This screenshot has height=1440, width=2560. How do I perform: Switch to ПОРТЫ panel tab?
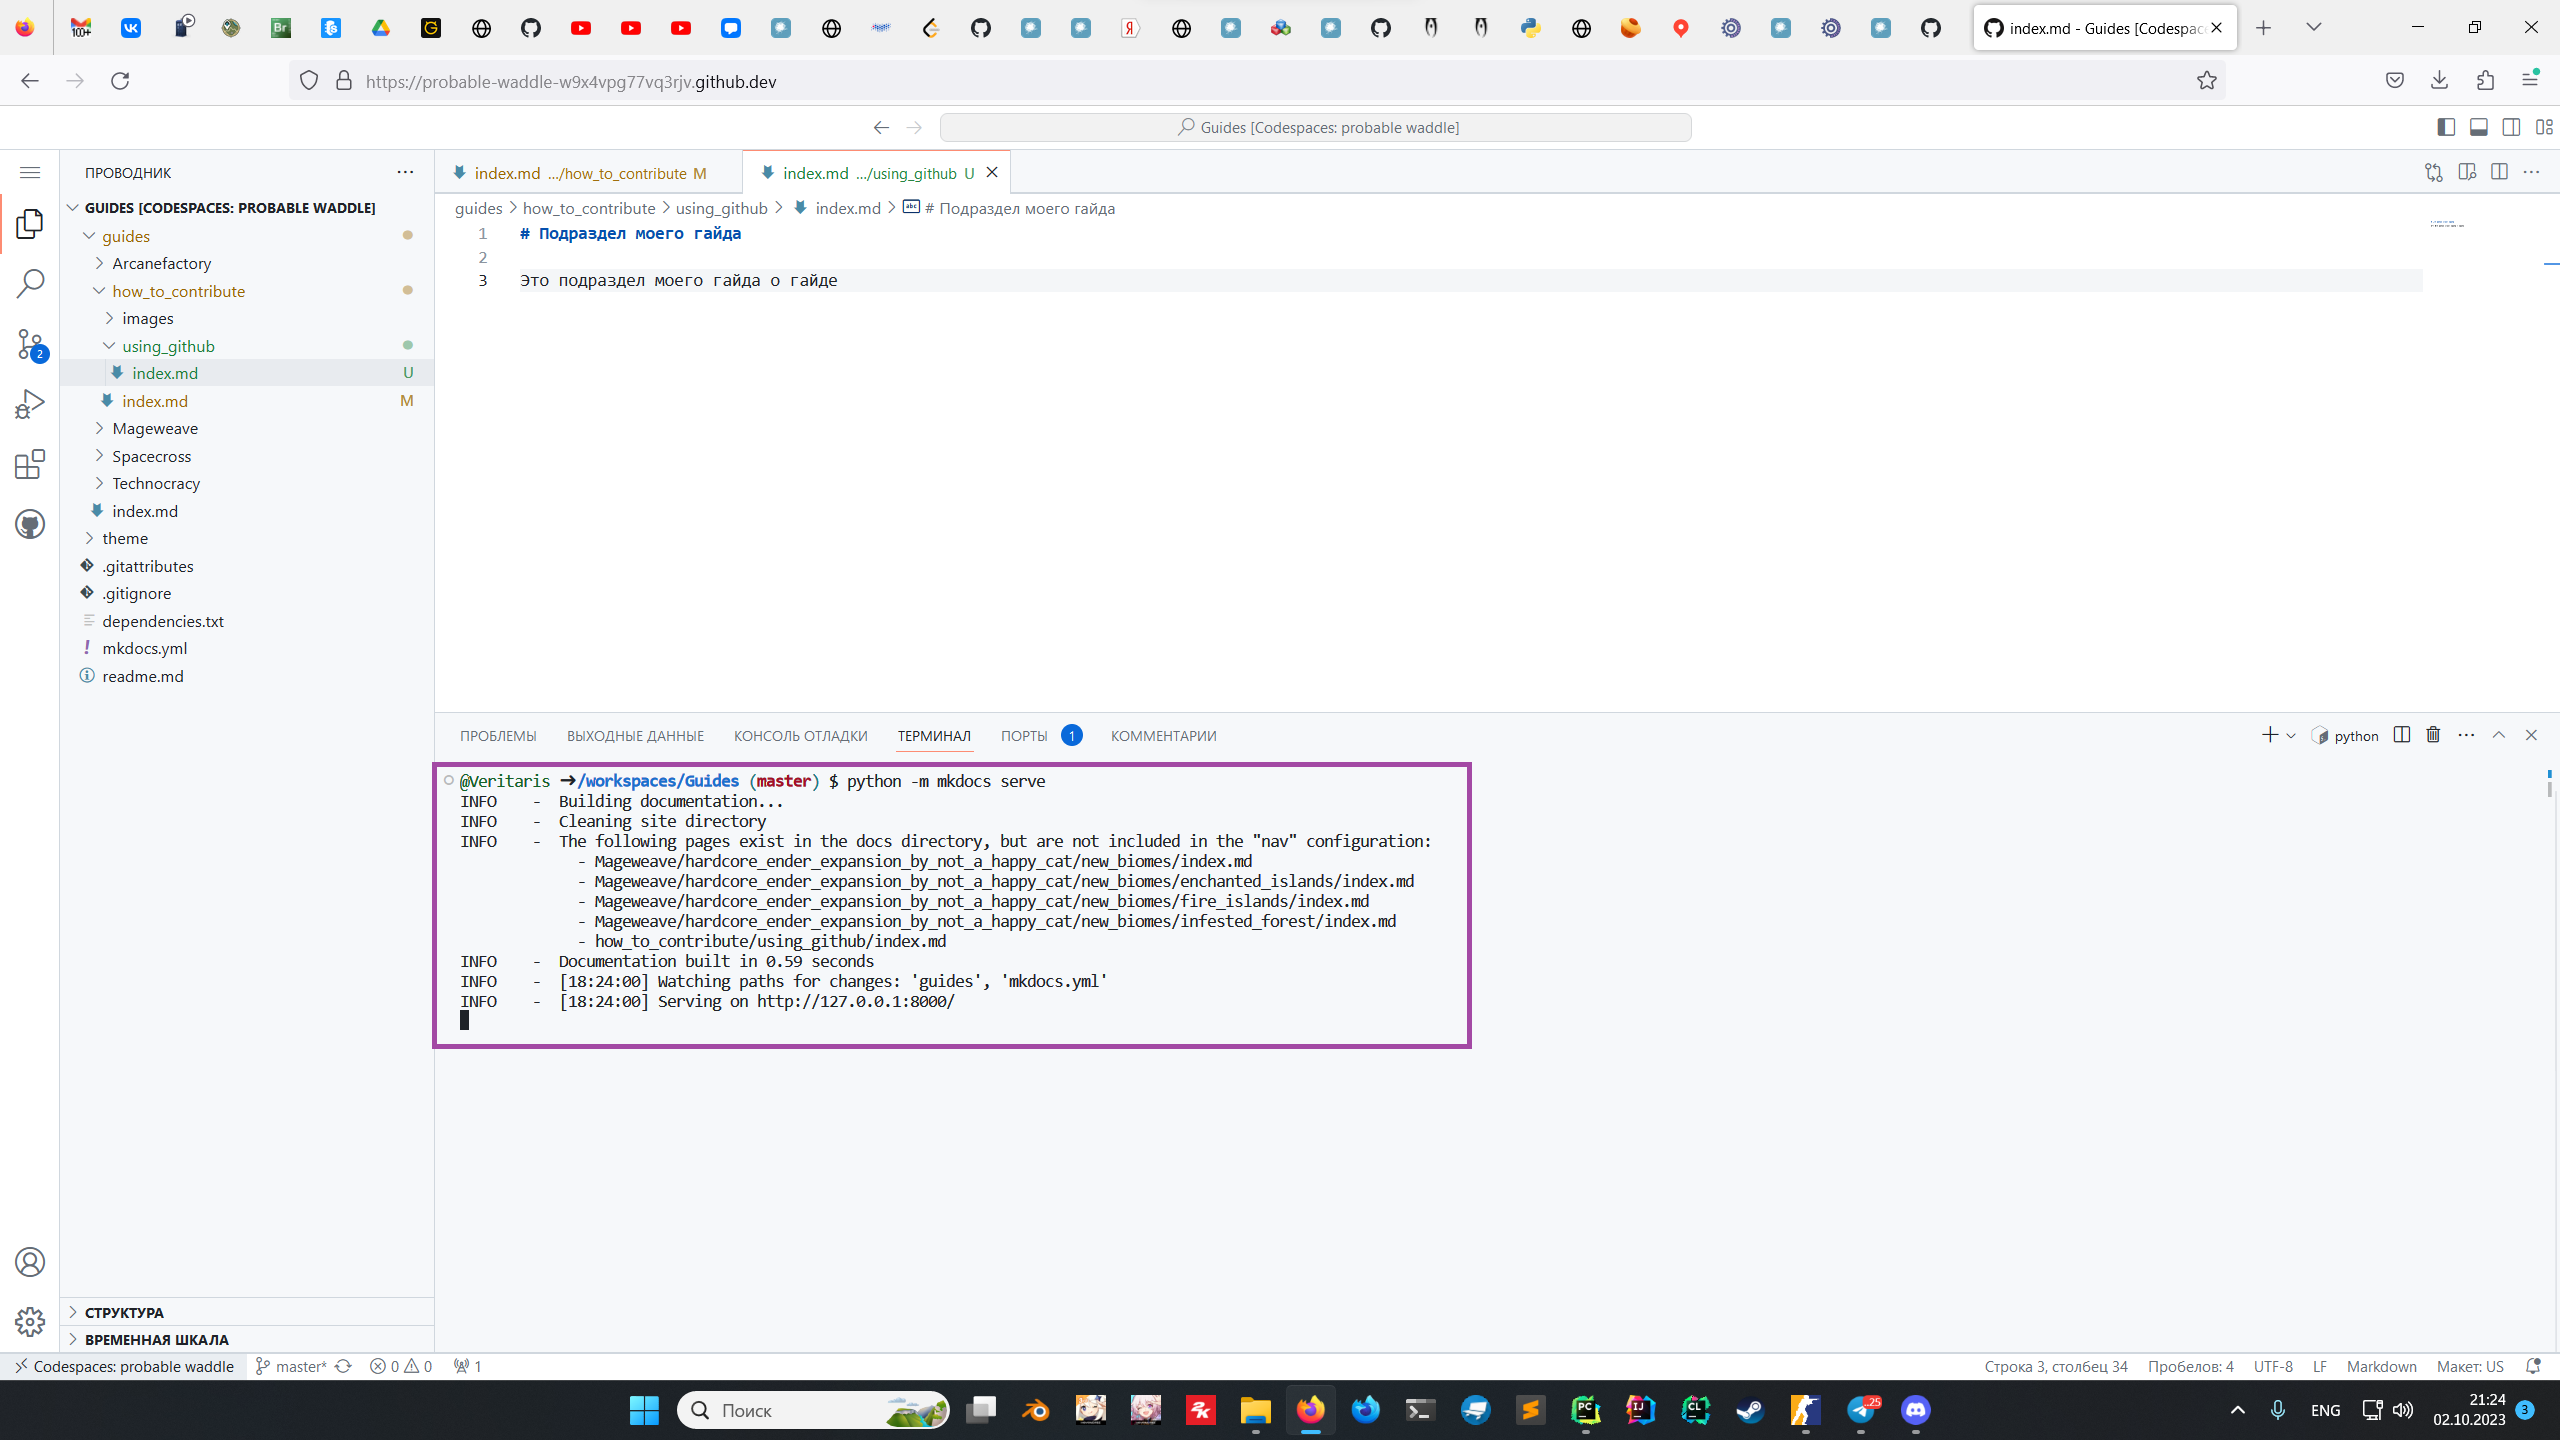pyautogui.click(x=1024, y=736)
